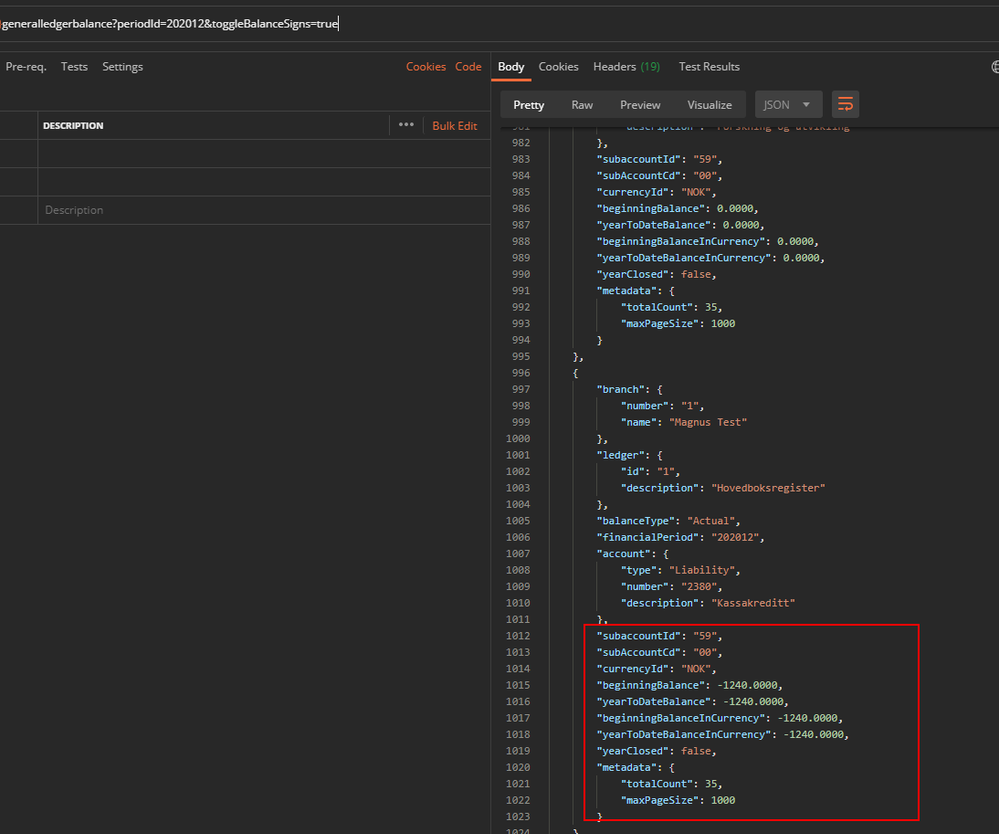Select the Preview response view
The height and width of the screenshot is (834, 999).
click(x=640, y=105)
